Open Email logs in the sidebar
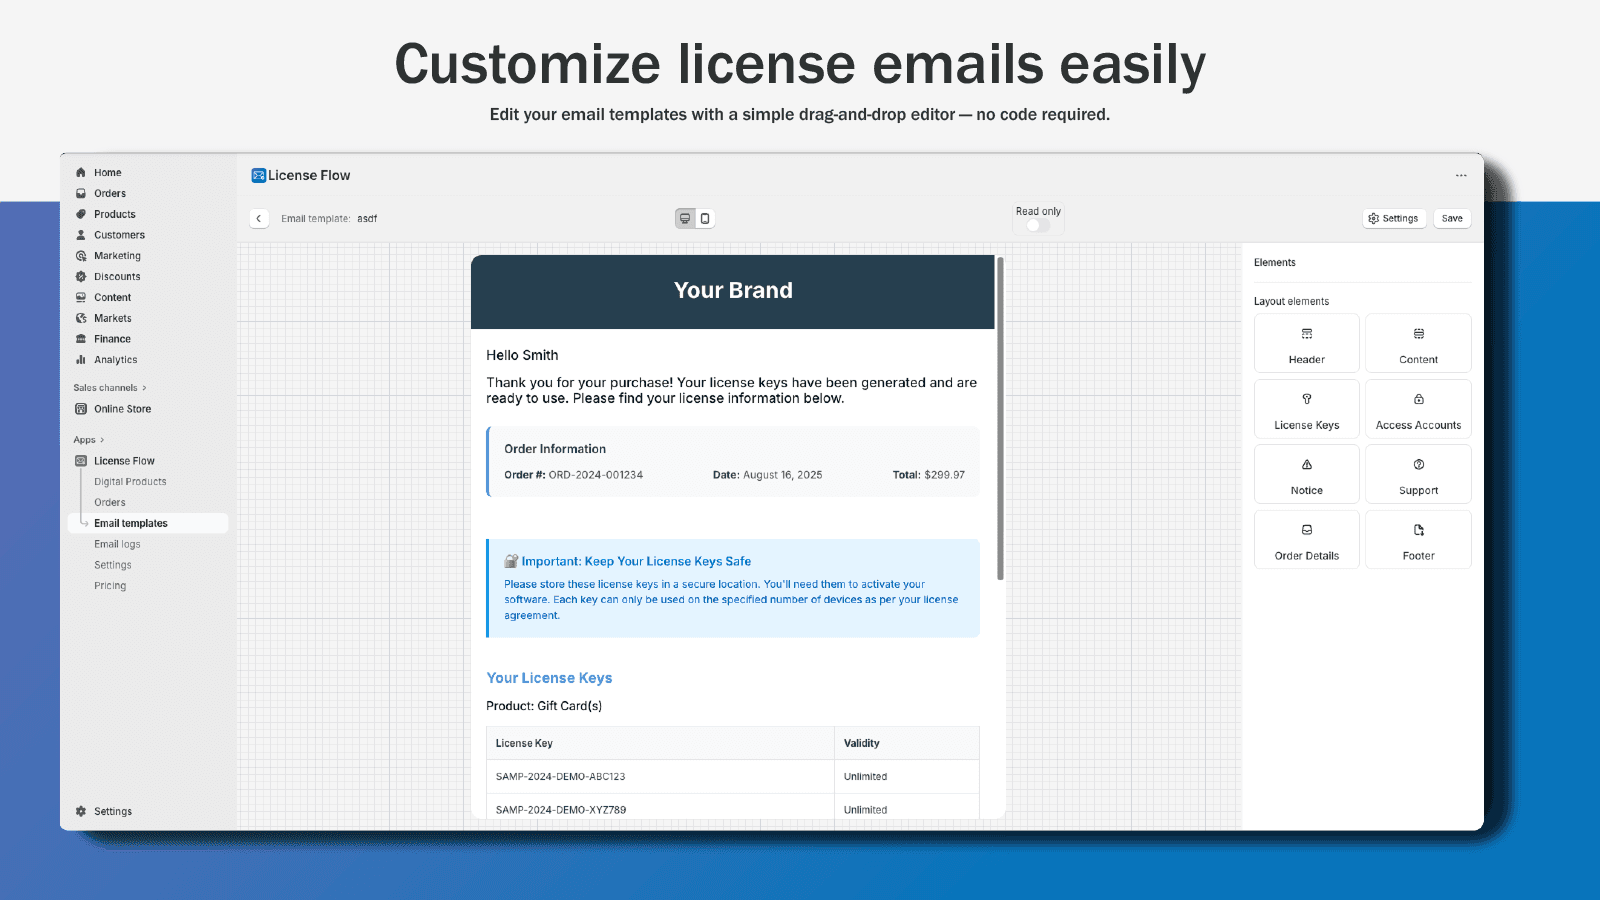1600x900 pixels. pos(116,543)
